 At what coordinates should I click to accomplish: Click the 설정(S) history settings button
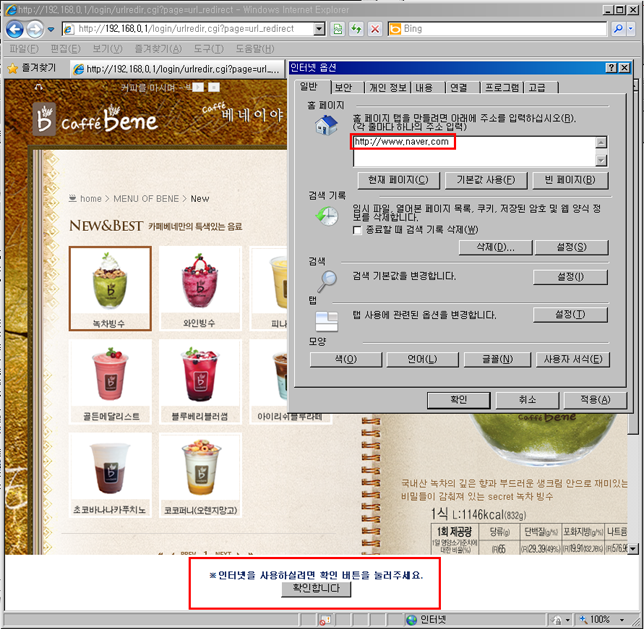tap(571, 247)
